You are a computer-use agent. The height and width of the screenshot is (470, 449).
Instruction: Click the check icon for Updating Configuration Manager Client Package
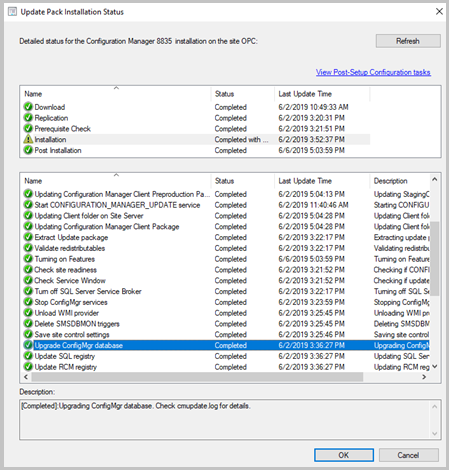point(28,226)
